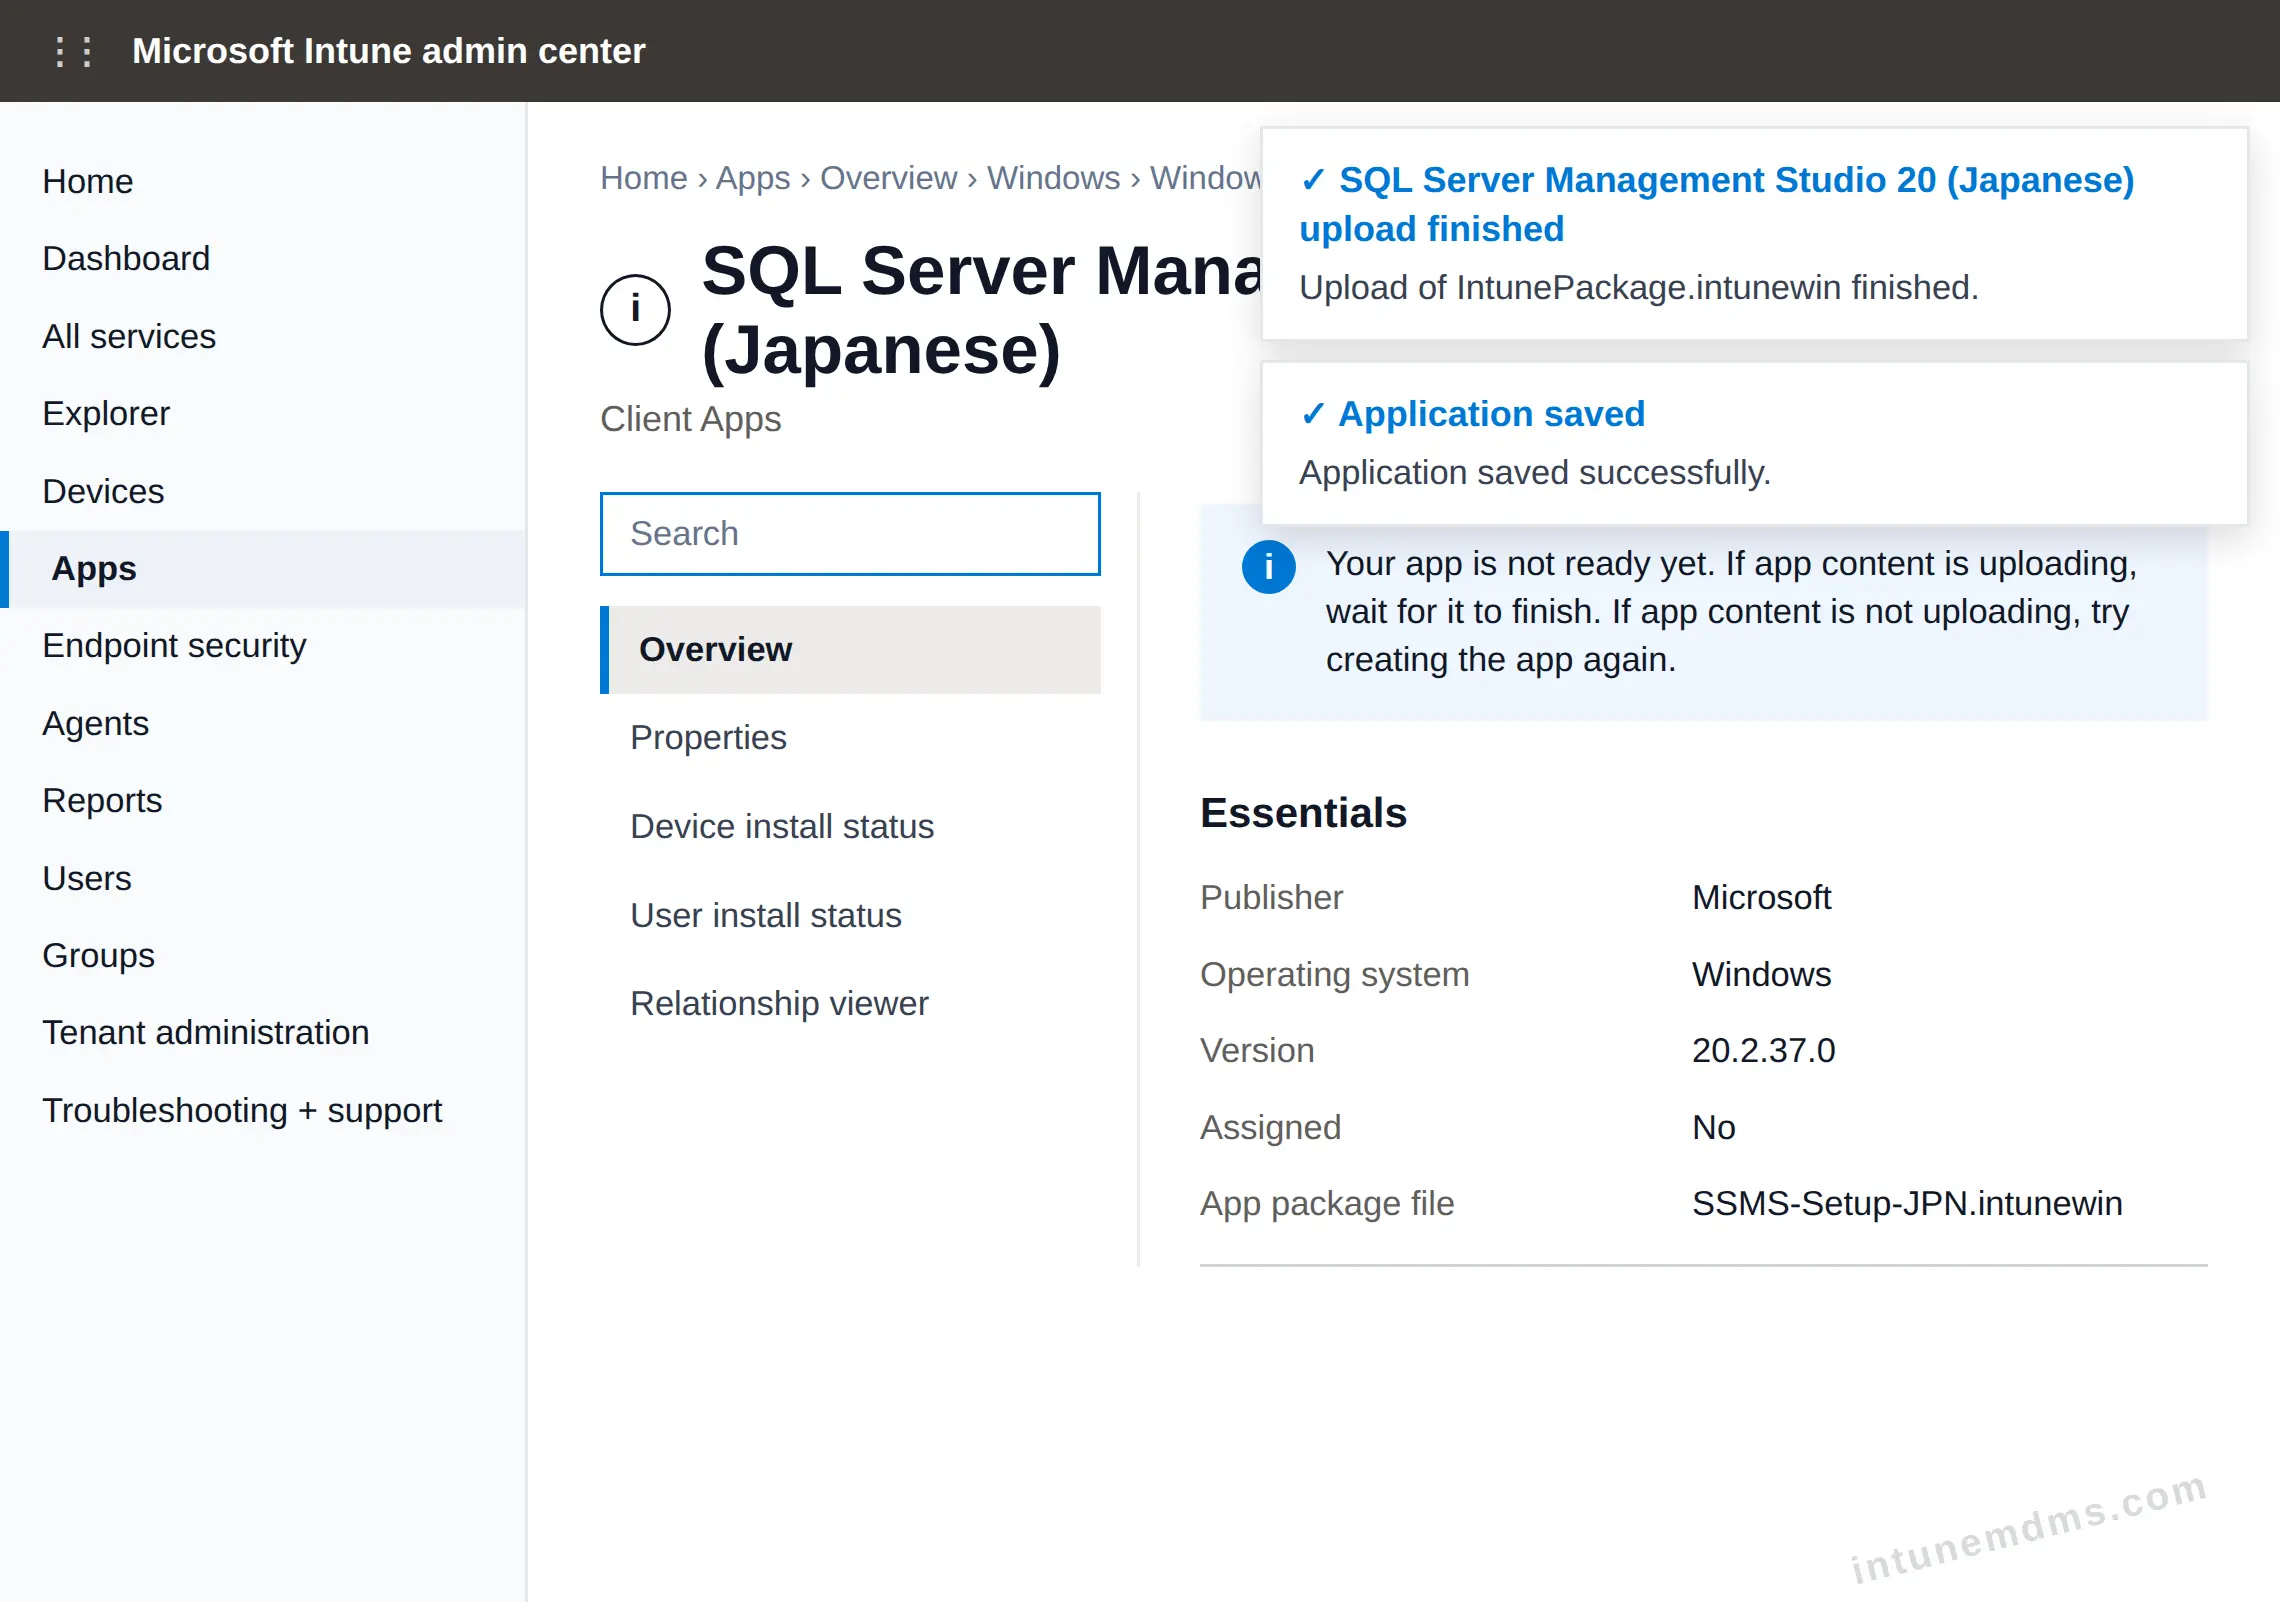Click the version number 20.2.37.0

(1763, 1050)
